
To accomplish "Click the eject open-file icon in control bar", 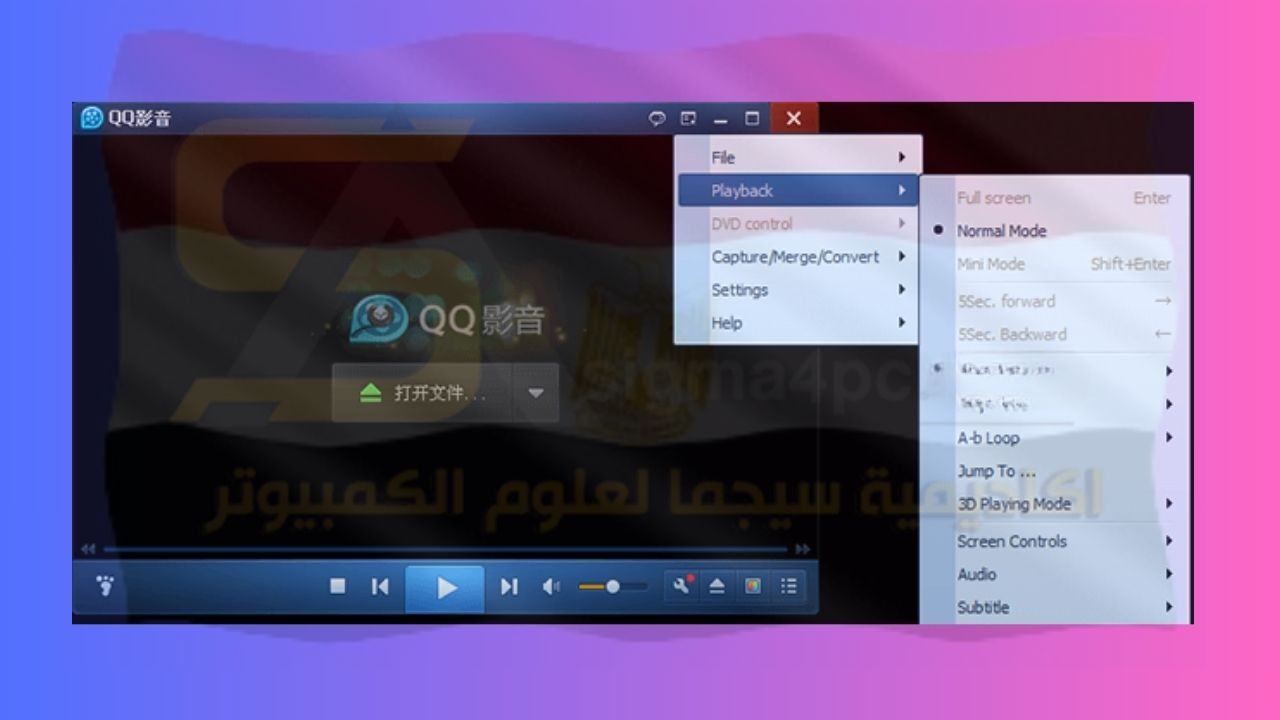I will pos(717,586).
